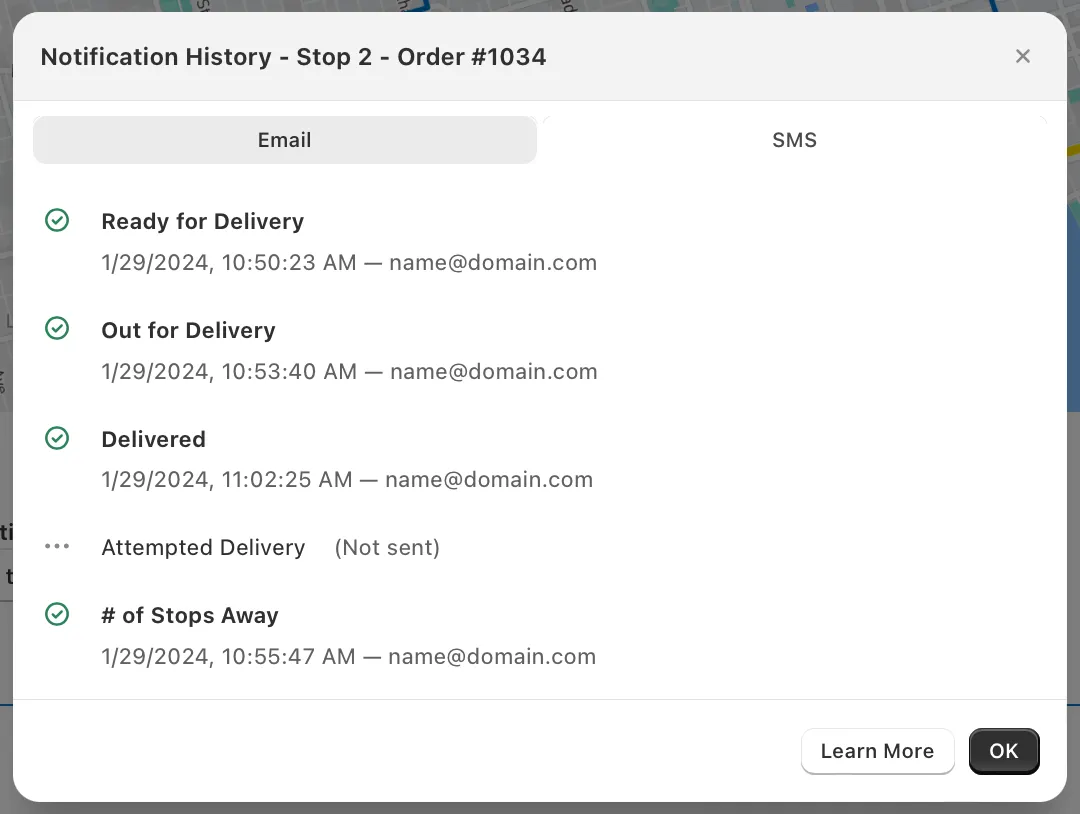Viewport: 1080px width, 814px height.
Task: Click the 10:53:40 AM timestamp line
Action: click(349, 371)
